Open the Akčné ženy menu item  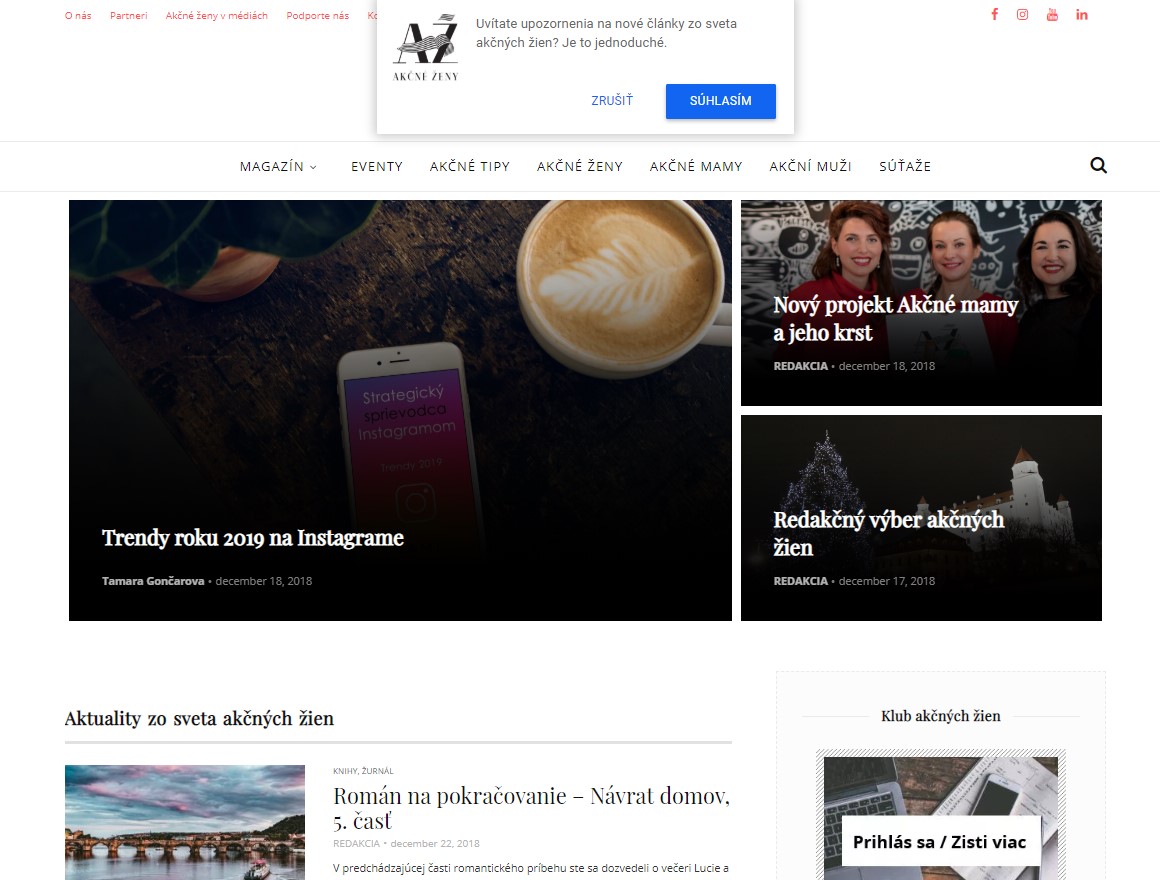click(x=580, y=166)
